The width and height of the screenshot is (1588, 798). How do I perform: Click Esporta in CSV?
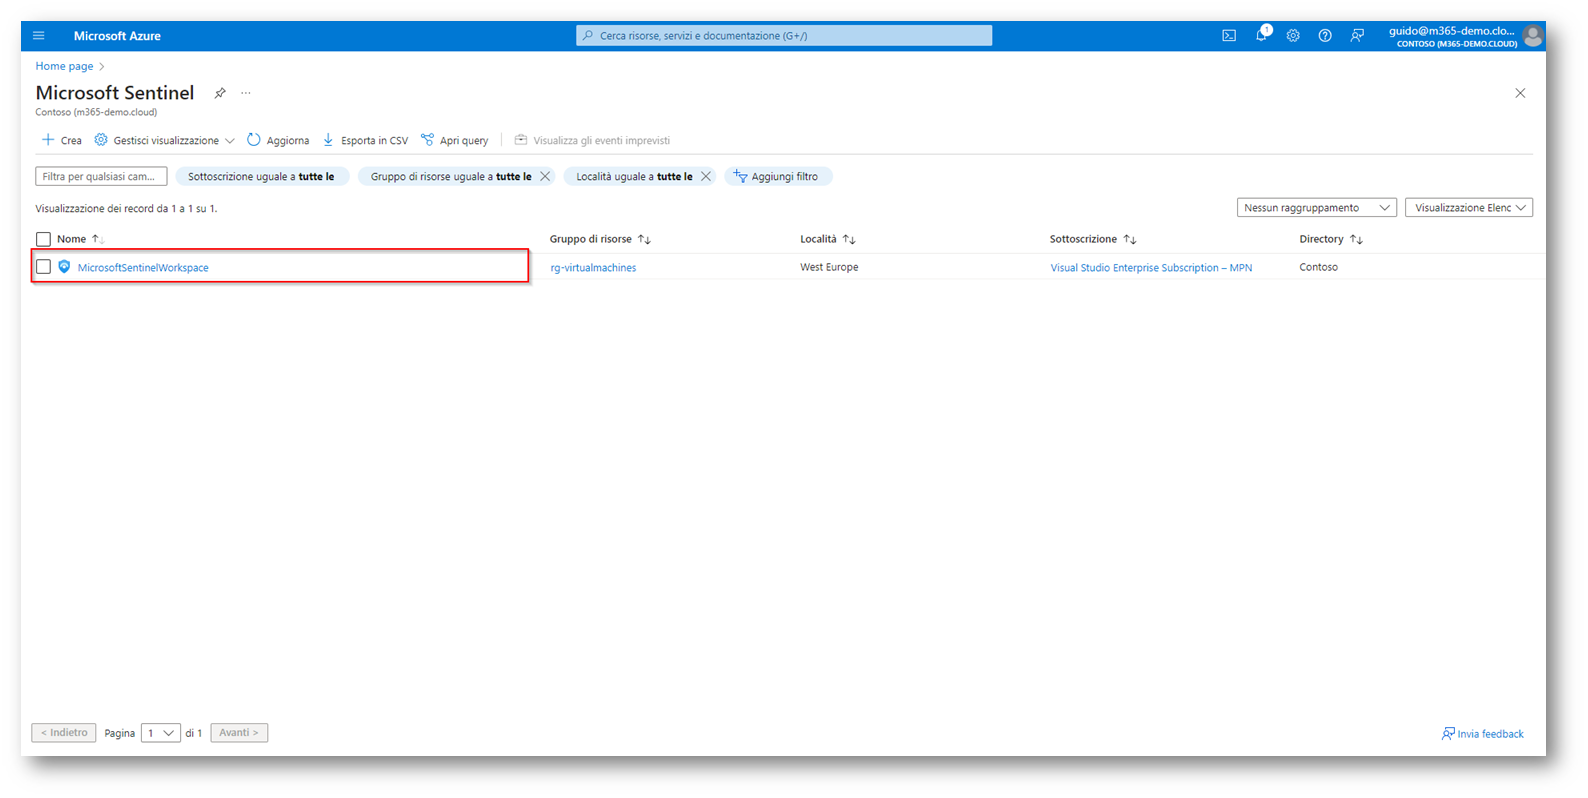(366, 141)
